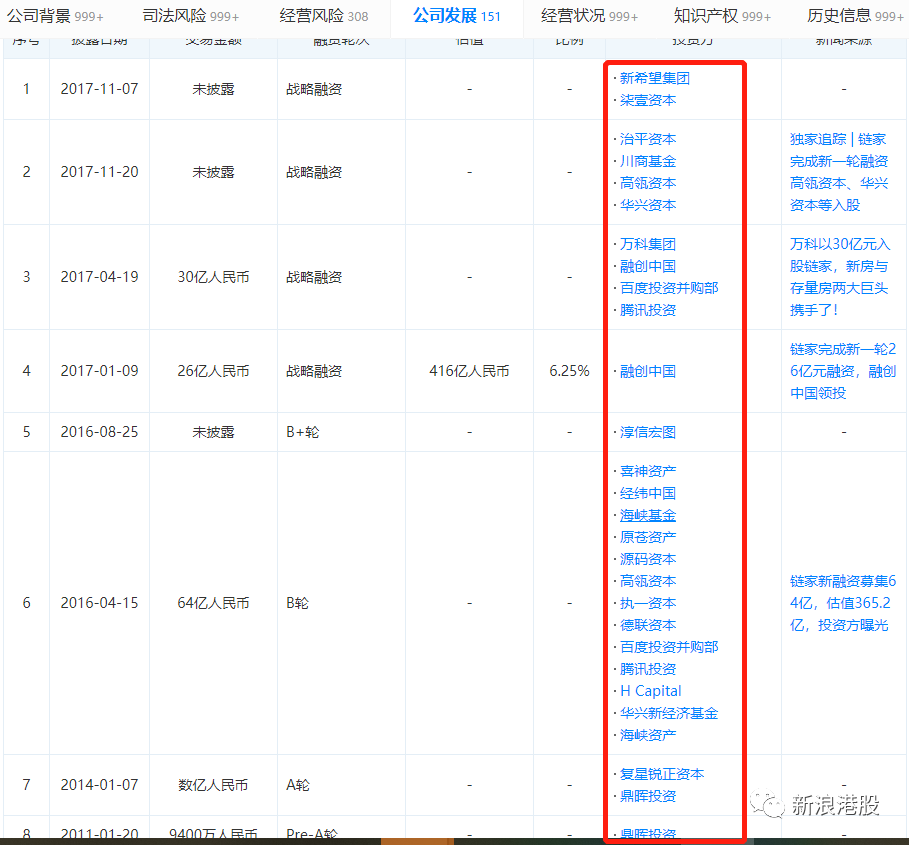909x845 pixels.
Task: Select the amount 64亿人民币
Action: 213,603
